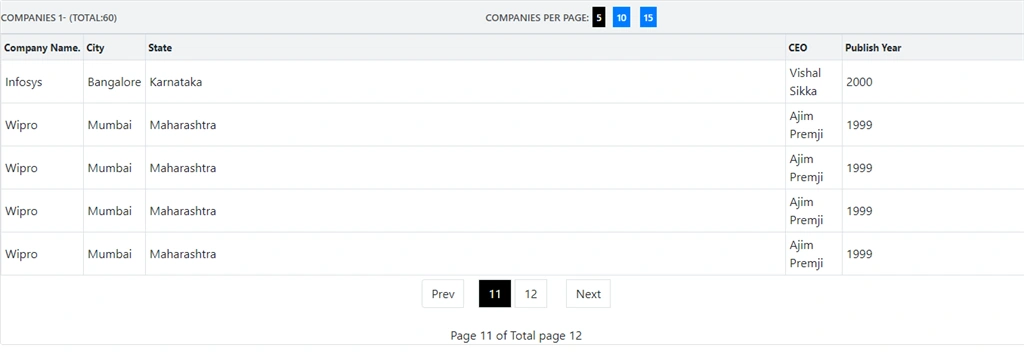1024x360 pixels.
Task: Advance with the Next button
Action: (588, 294)
